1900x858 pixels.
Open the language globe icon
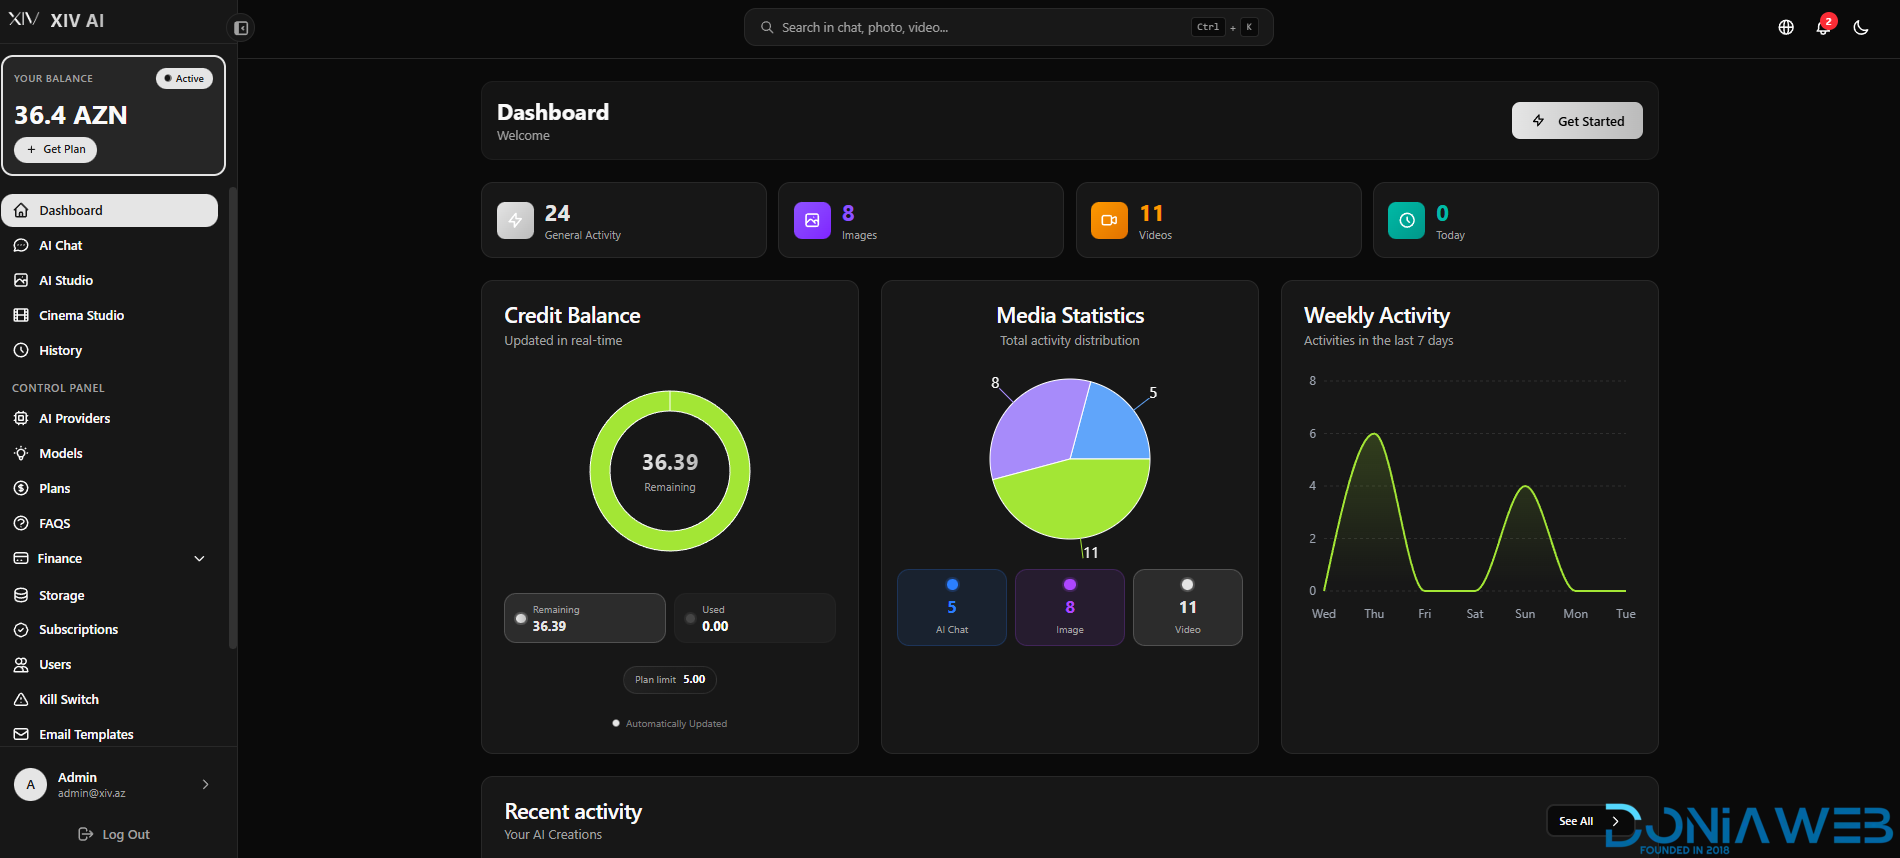1786,28
